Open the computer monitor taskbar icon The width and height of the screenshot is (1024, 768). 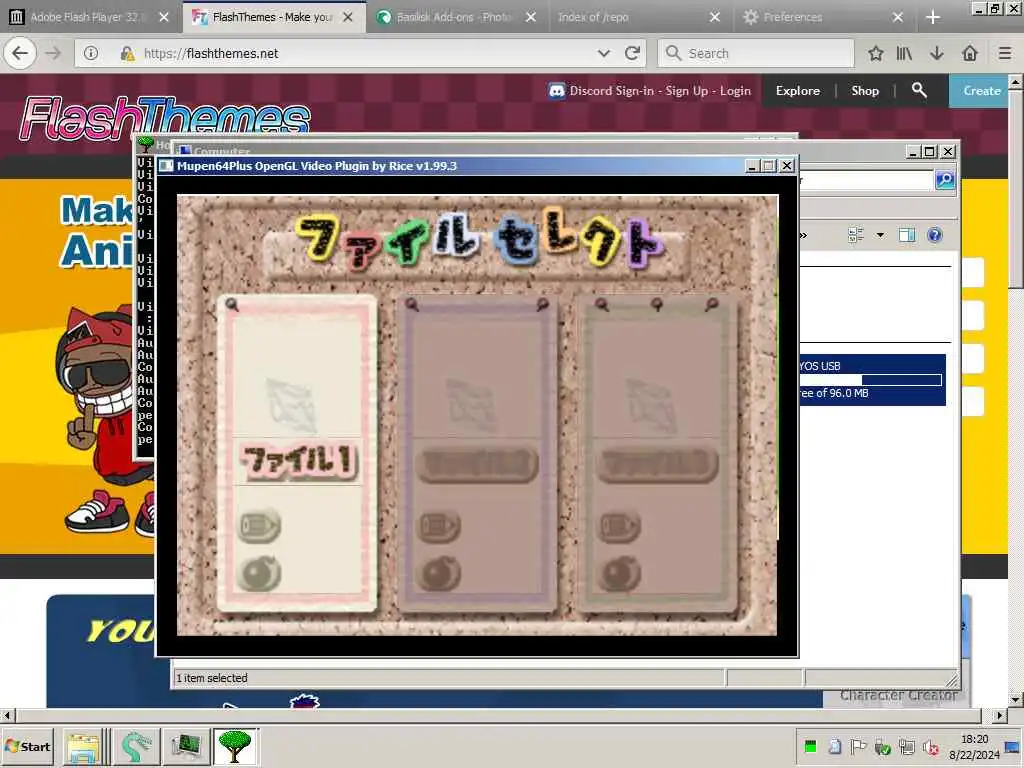186,746
